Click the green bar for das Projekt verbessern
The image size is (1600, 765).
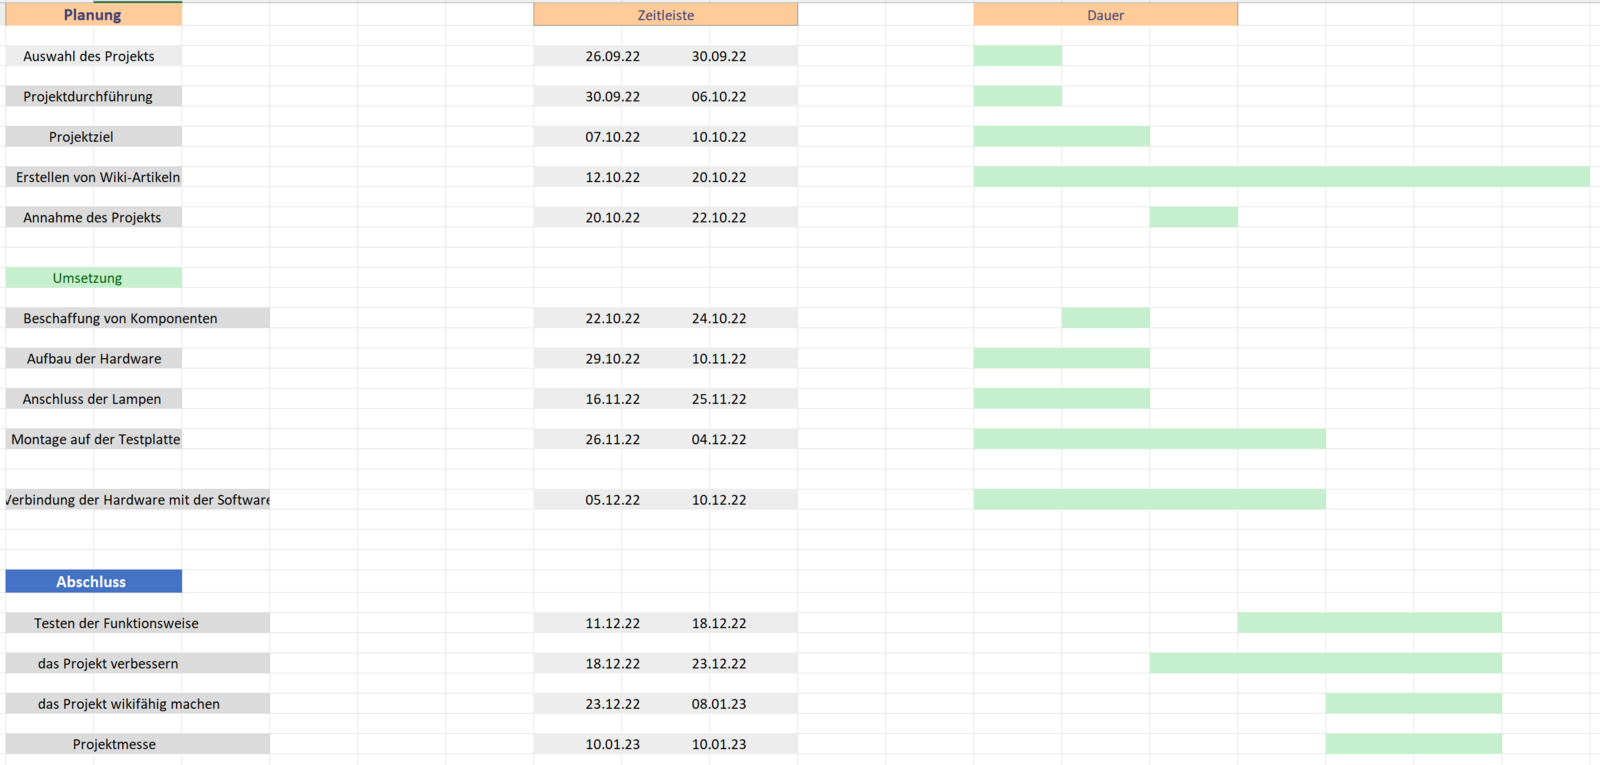[1325, 663]
